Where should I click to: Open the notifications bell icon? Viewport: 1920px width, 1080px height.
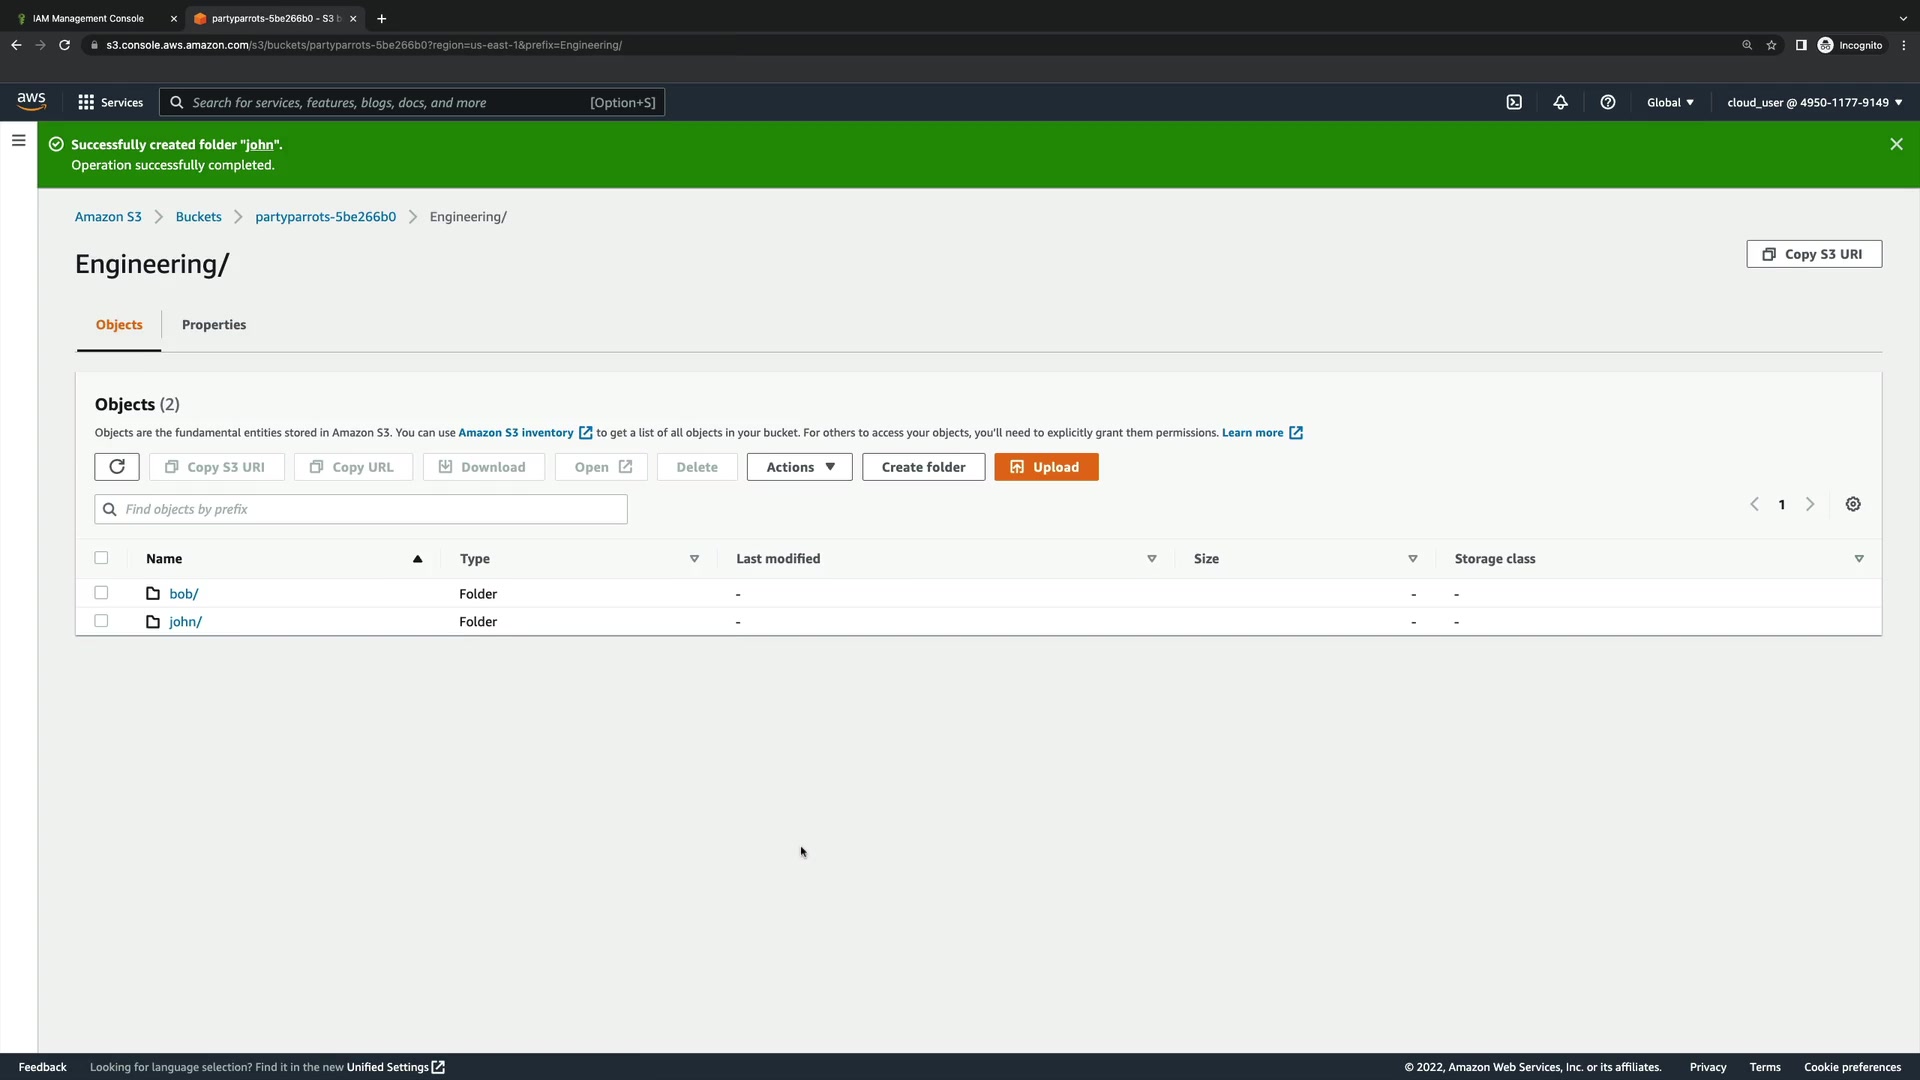(x=1560, y=102)
